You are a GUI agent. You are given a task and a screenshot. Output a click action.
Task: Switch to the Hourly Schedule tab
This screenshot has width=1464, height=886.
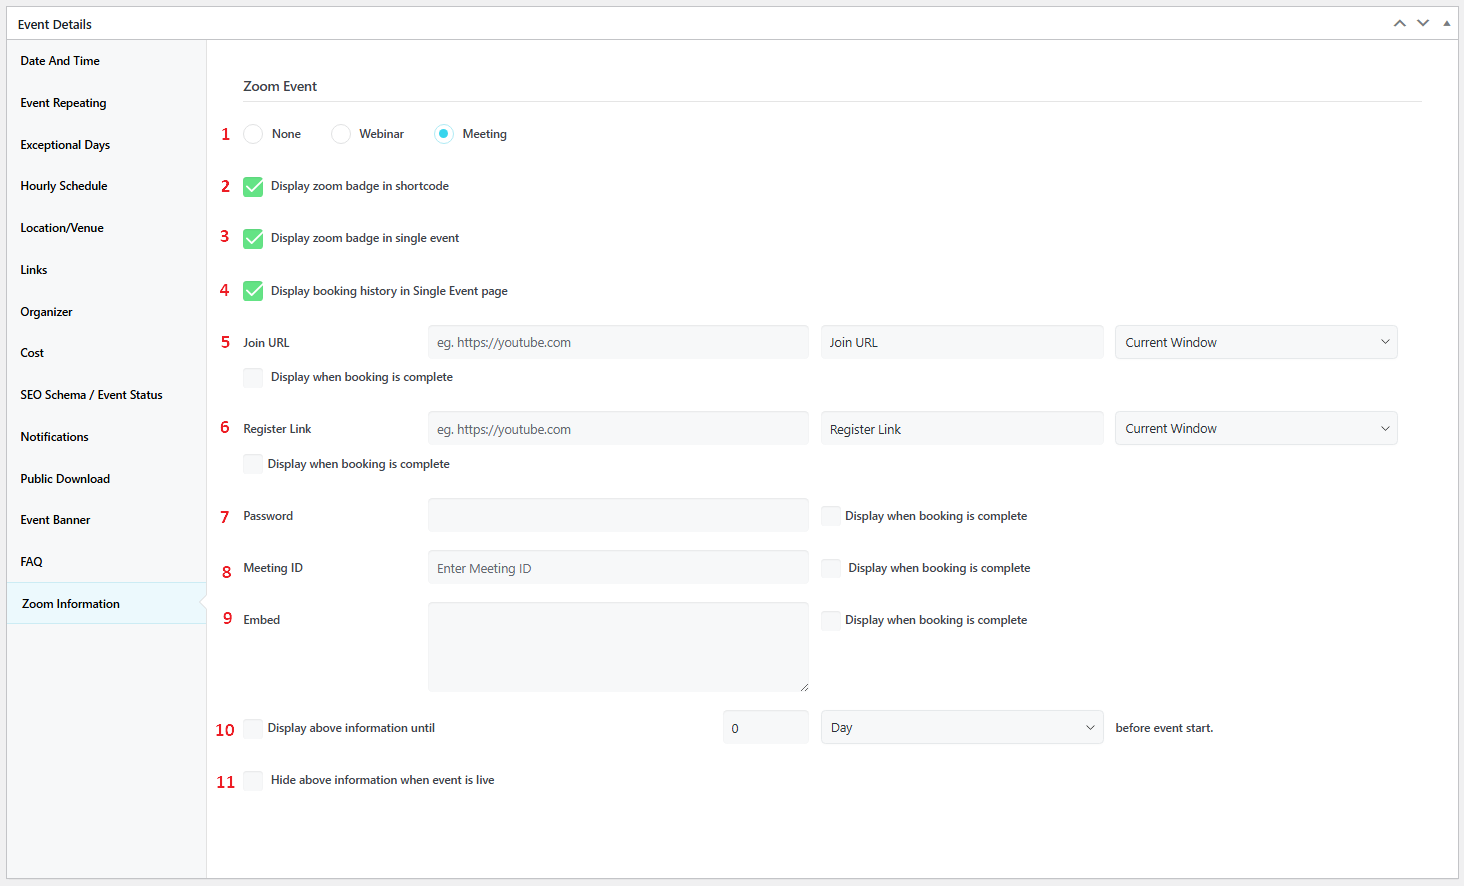tap(64, 186)
